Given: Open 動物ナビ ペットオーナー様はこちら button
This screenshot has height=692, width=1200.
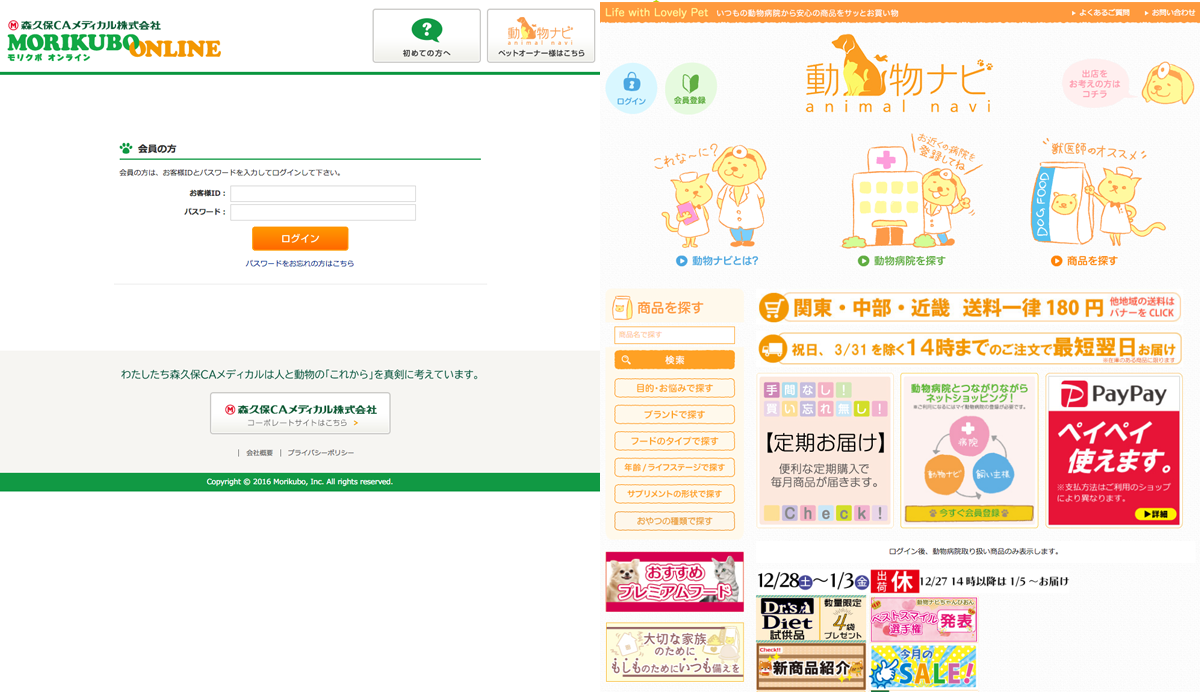Looking at the screenshot, I should click(541, 36).
